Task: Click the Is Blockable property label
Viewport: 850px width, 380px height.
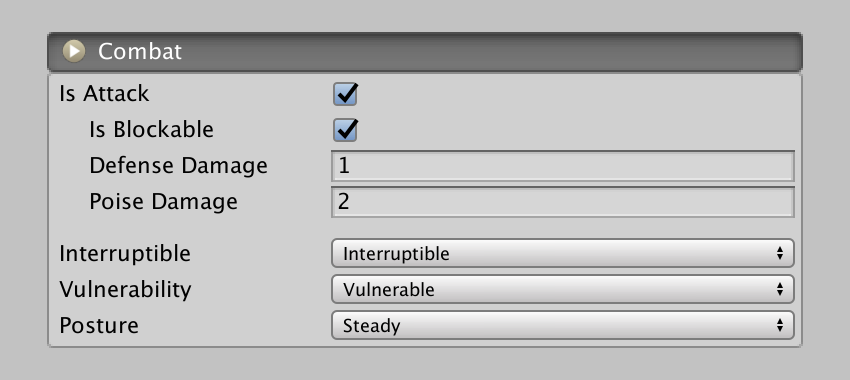Action: point(151,130)
